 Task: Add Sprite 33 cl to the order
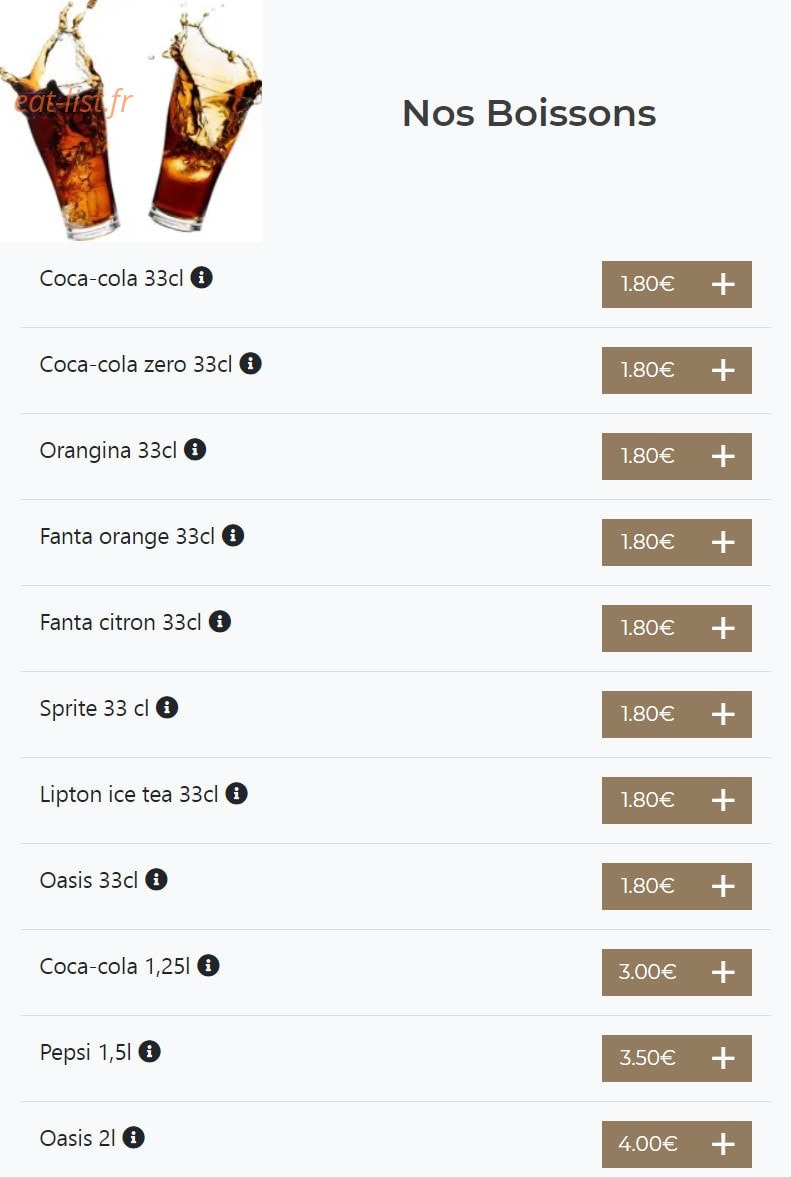676,715
